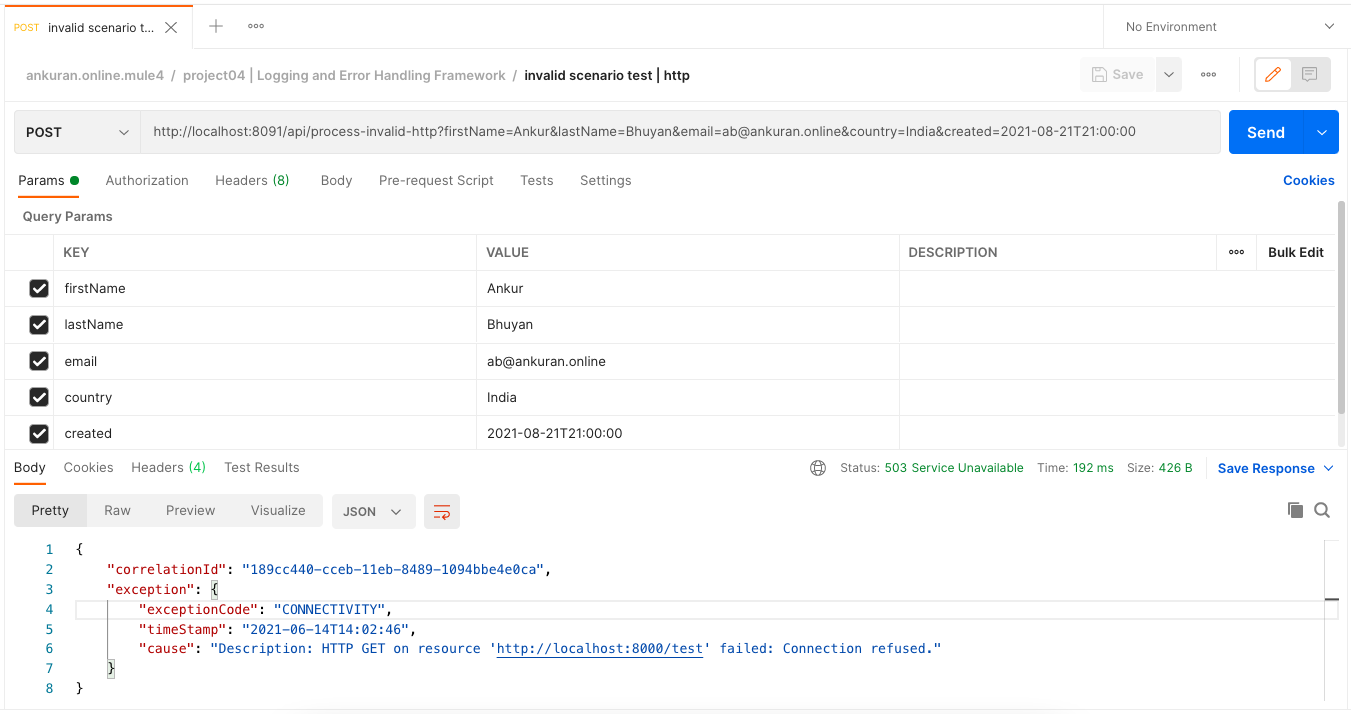Close the invalid scenario test tab
This screenshot has width=1351, height=714.
(171, 28)
